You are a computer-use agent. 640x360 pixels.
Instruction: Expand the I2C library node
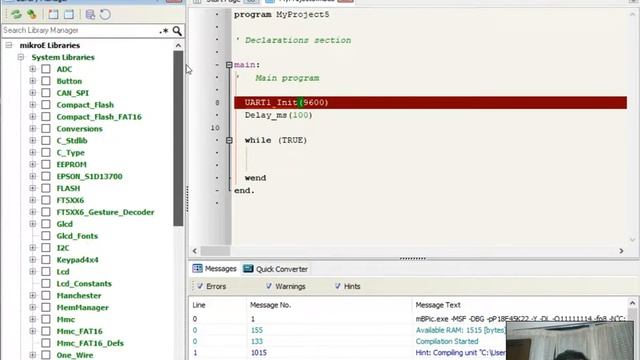click(x=33, y=248)
